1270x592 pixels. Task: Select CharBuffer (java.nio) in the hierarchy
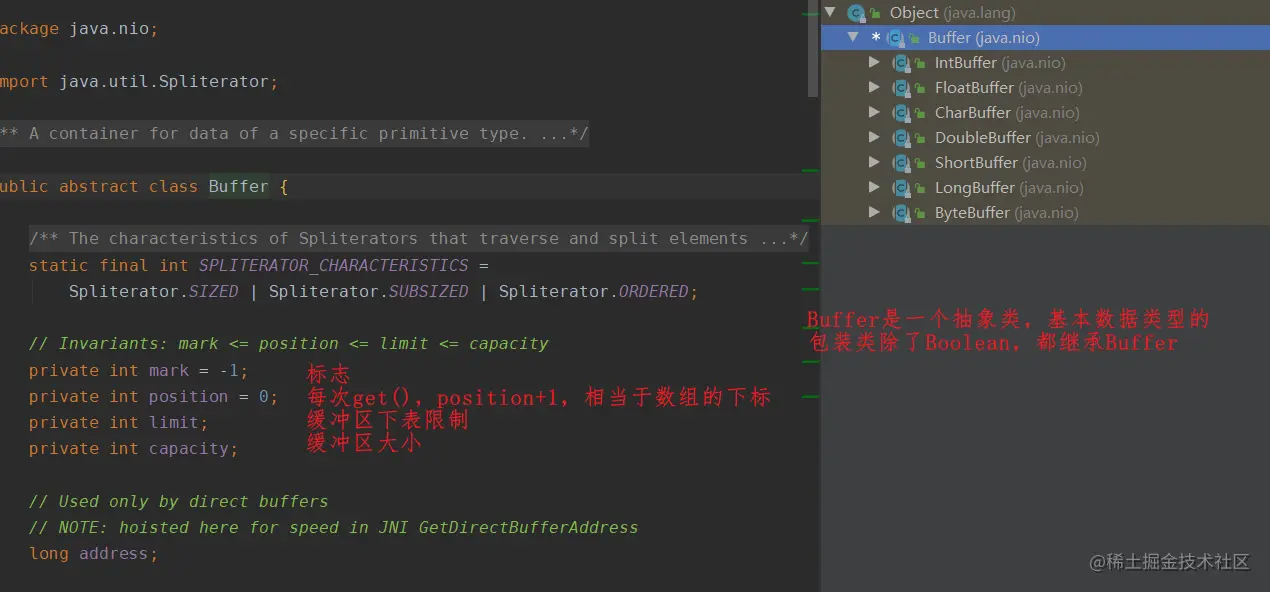1045,113
